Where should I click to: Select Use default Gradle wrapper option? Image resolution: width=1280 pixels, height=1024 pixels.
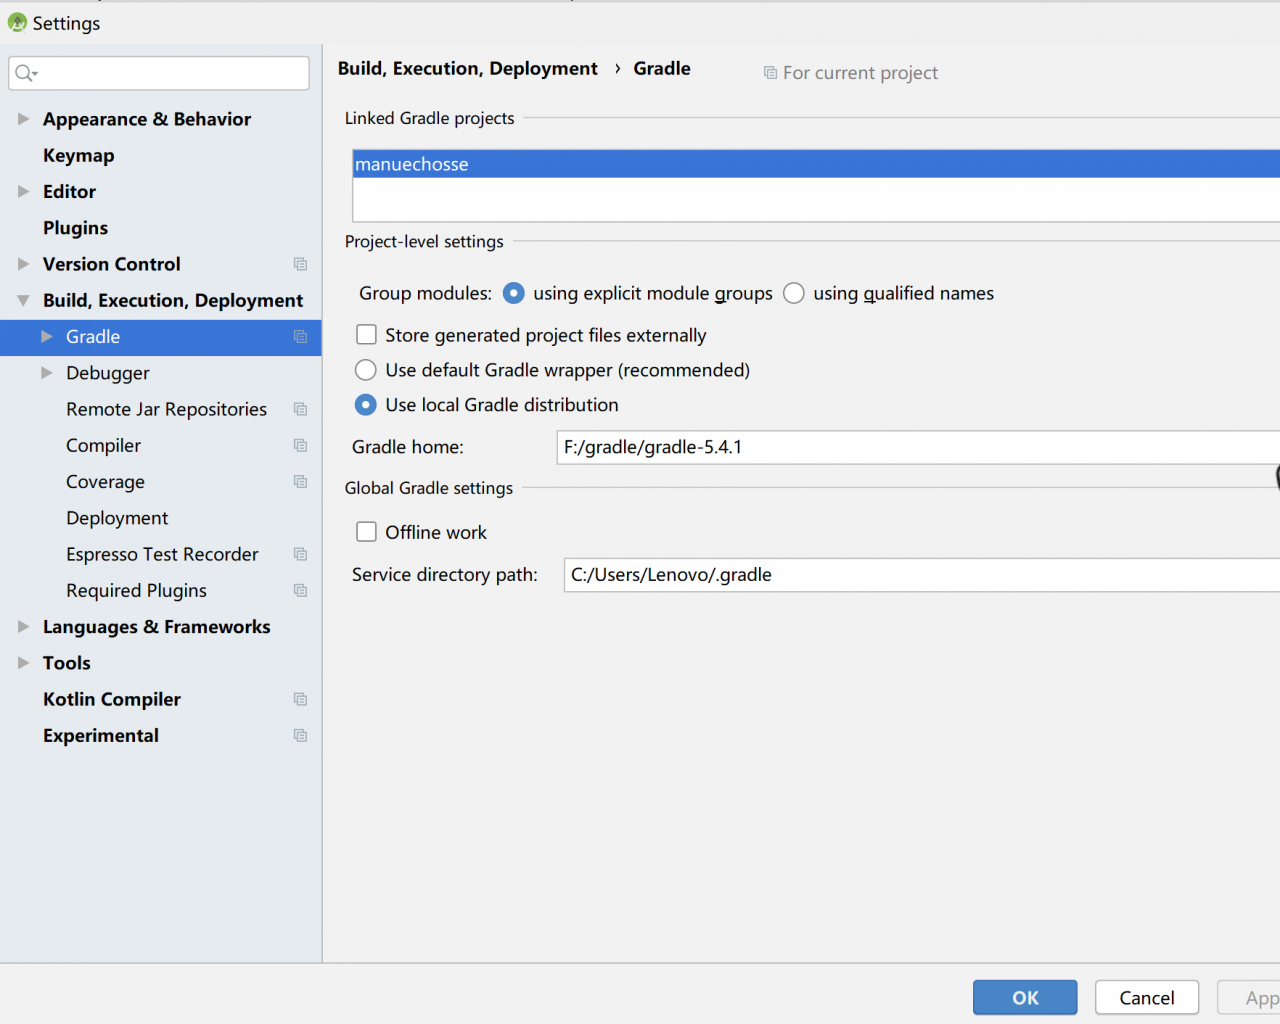click(x=366, y=370)
